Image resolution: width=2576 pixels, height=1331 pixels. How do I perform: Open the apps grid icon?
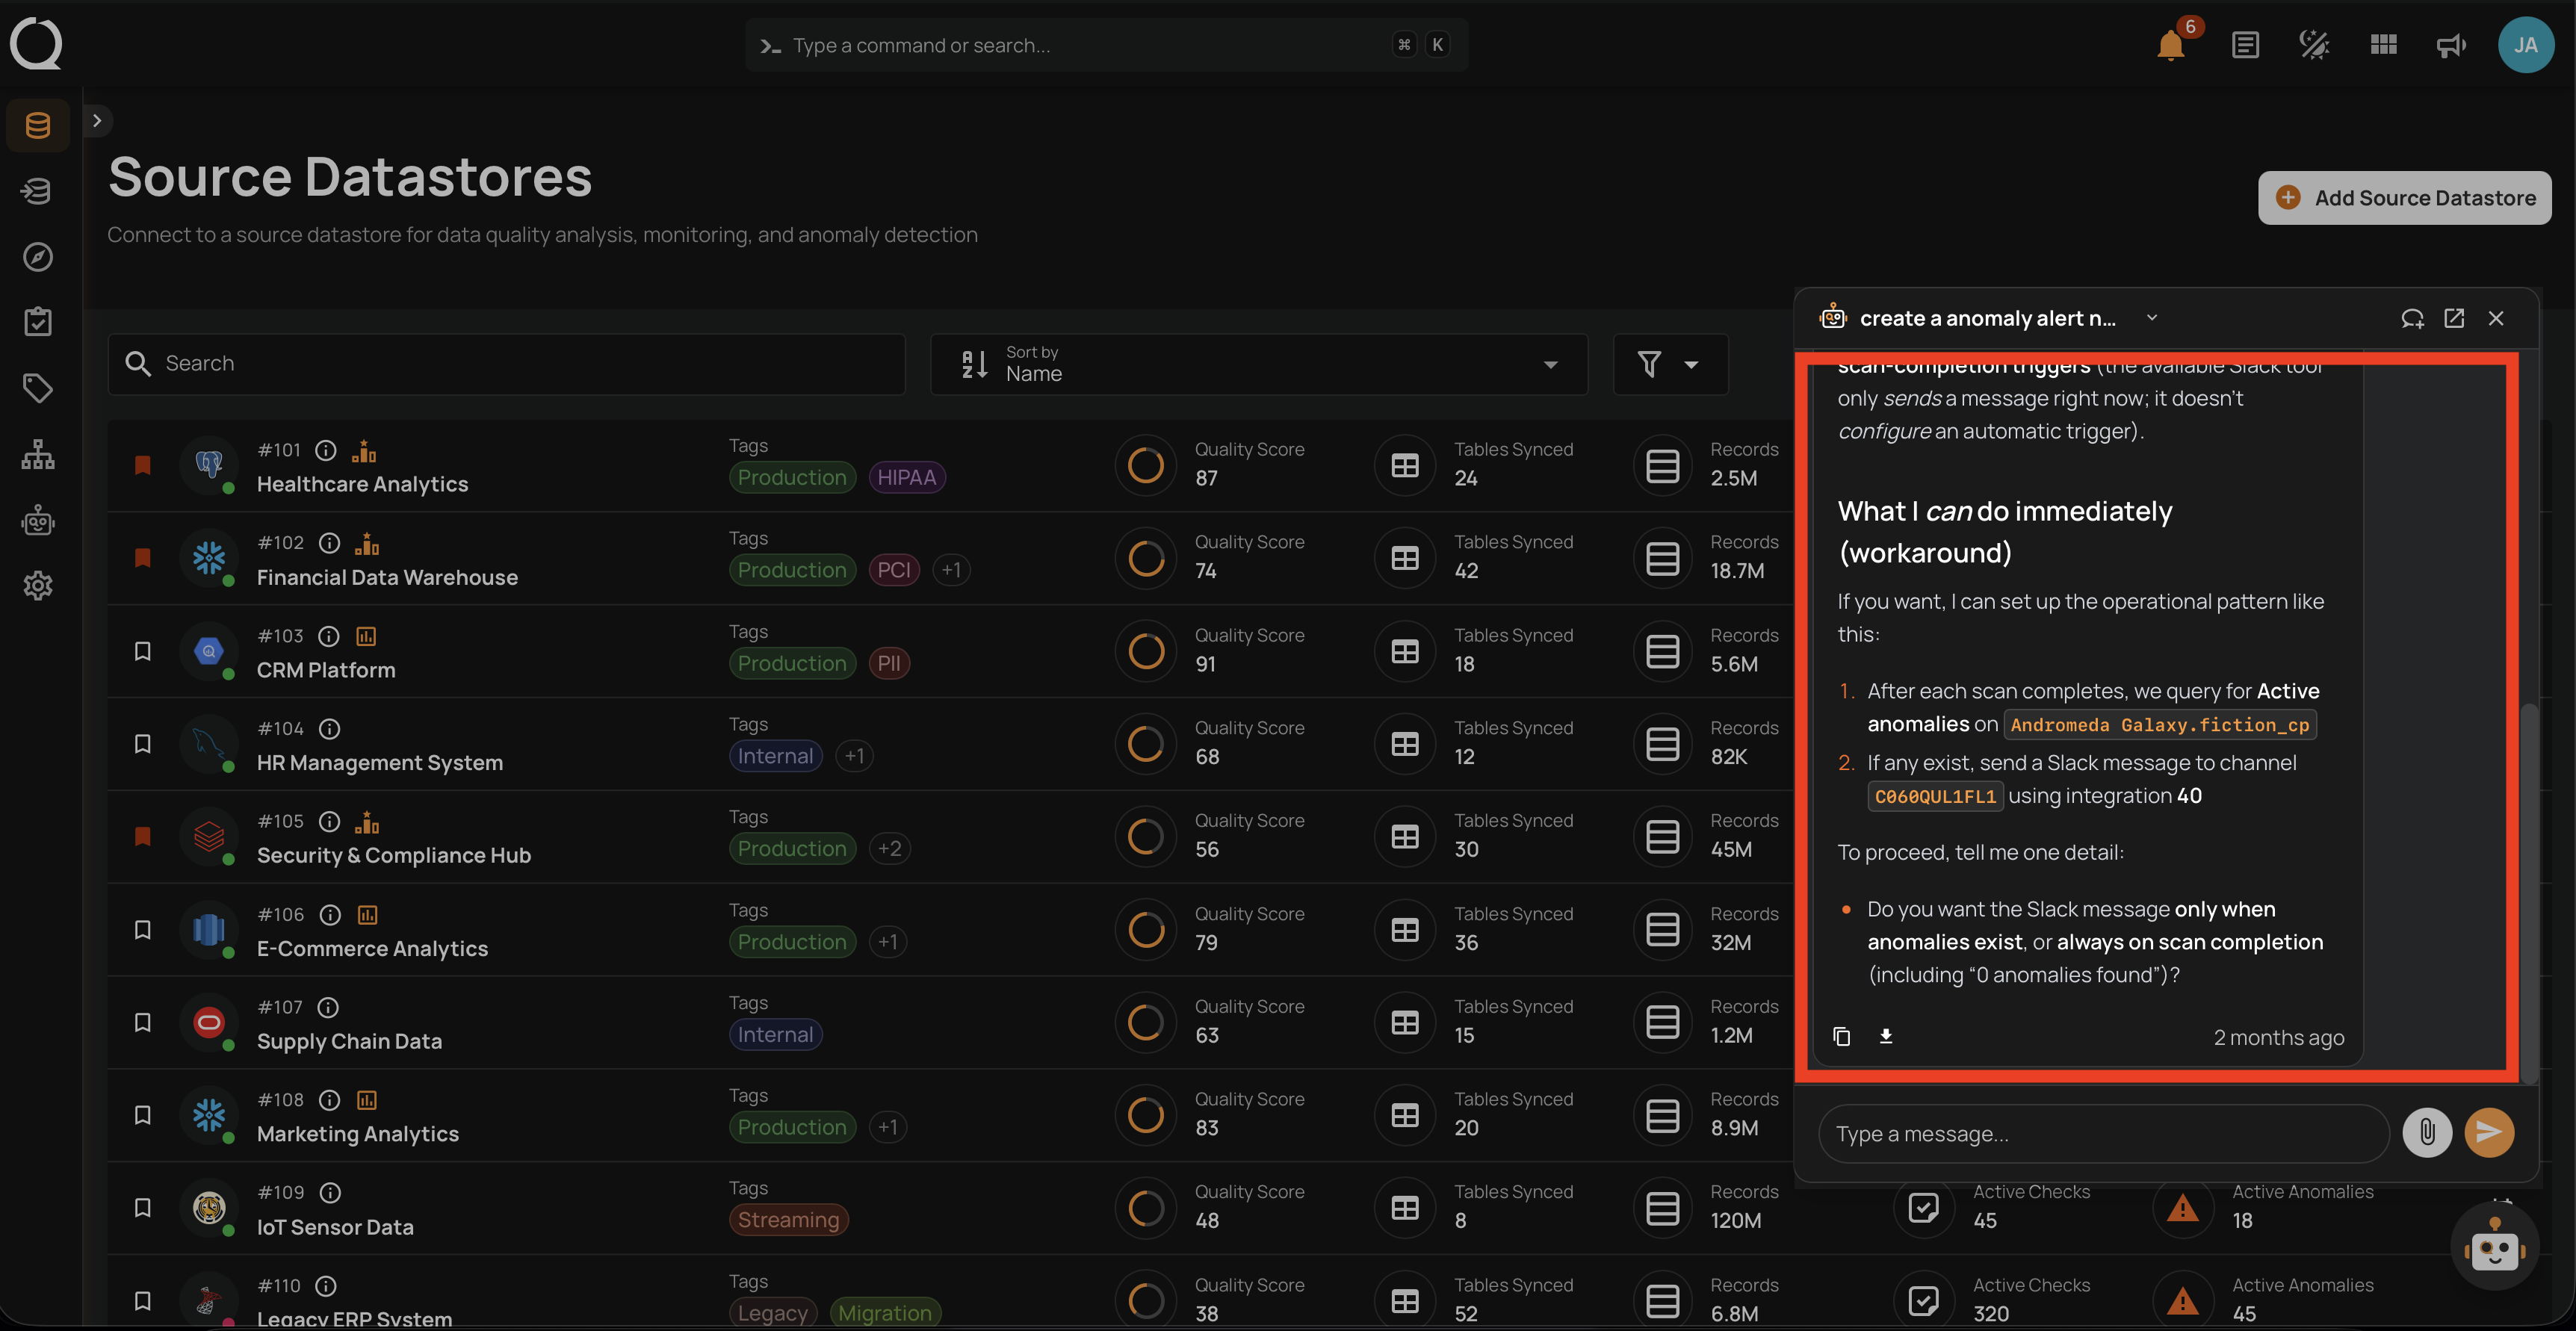coord(2383,45)
